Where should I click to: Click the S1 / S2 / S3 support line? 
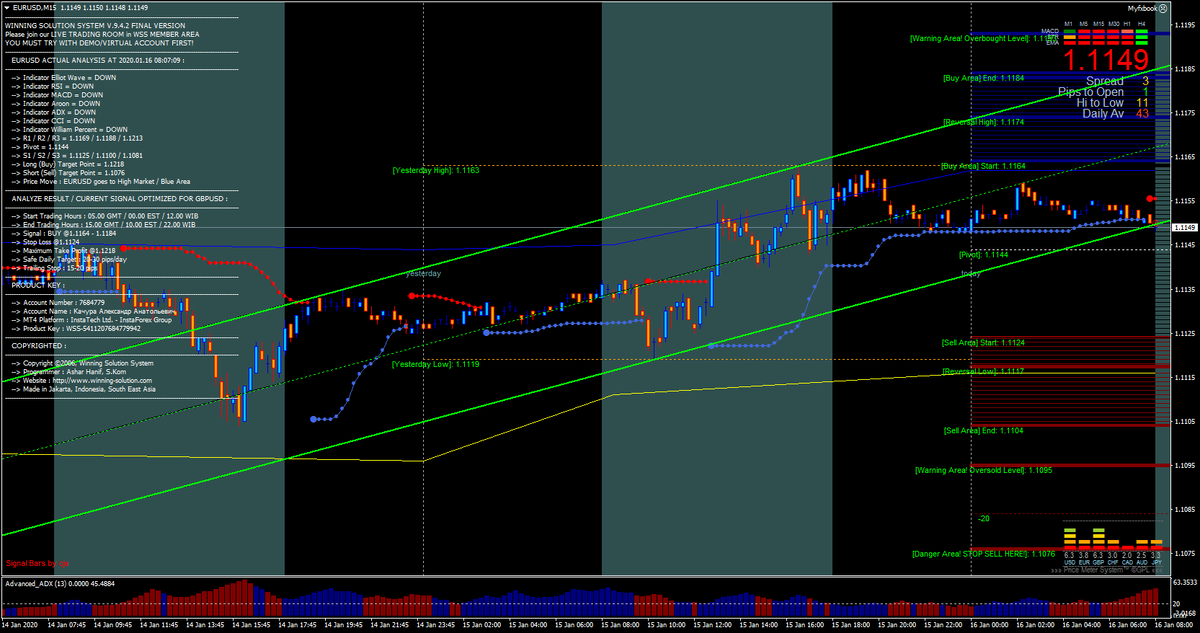77,156
